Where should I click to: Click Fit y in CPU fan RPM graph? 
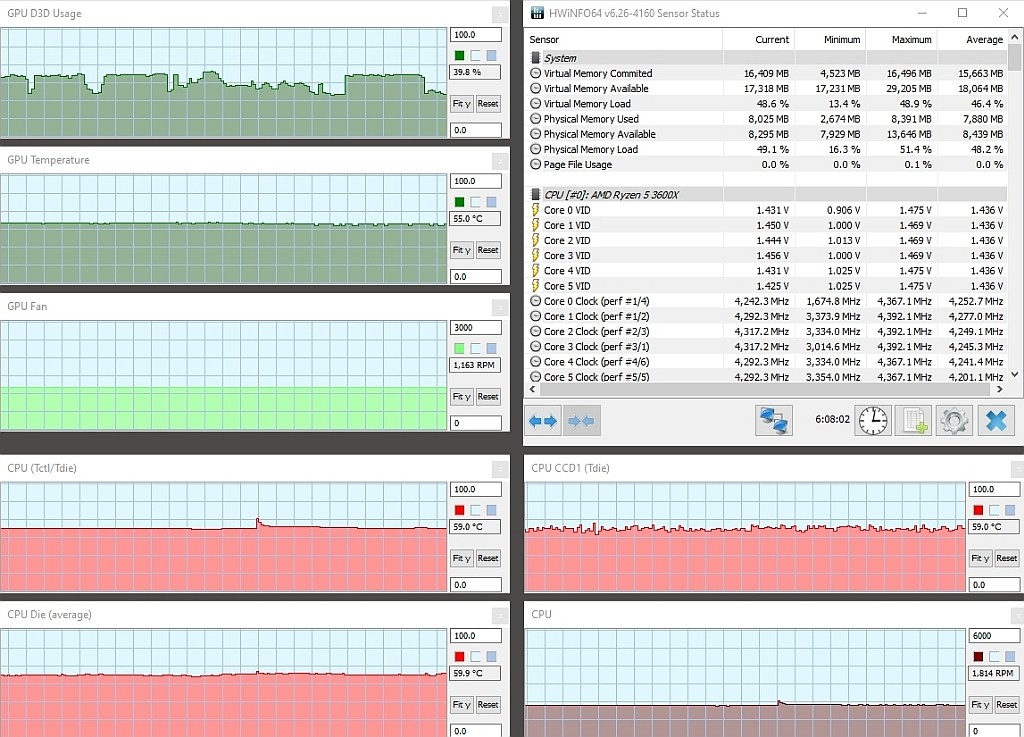(980, 705)
